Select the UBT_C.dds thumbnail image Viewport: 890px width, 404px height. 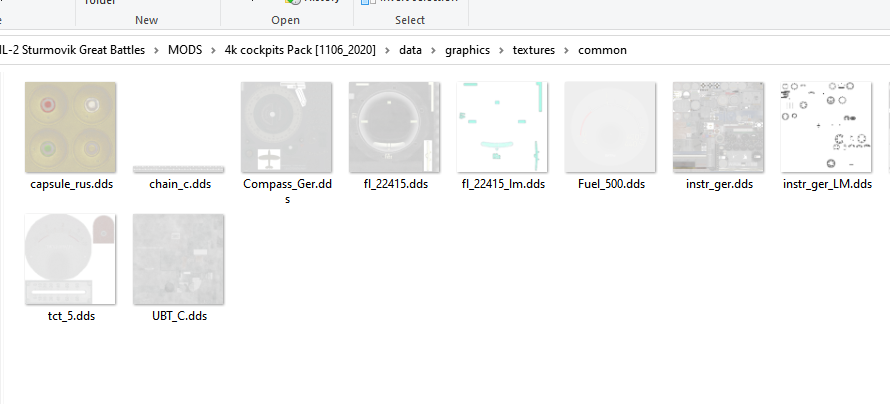point(178,259)
